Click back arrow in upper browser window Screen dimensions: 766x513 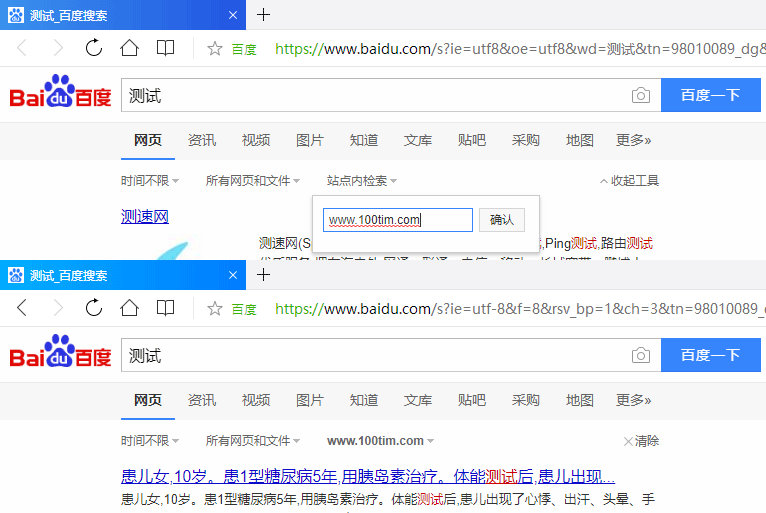pos(22,48)
